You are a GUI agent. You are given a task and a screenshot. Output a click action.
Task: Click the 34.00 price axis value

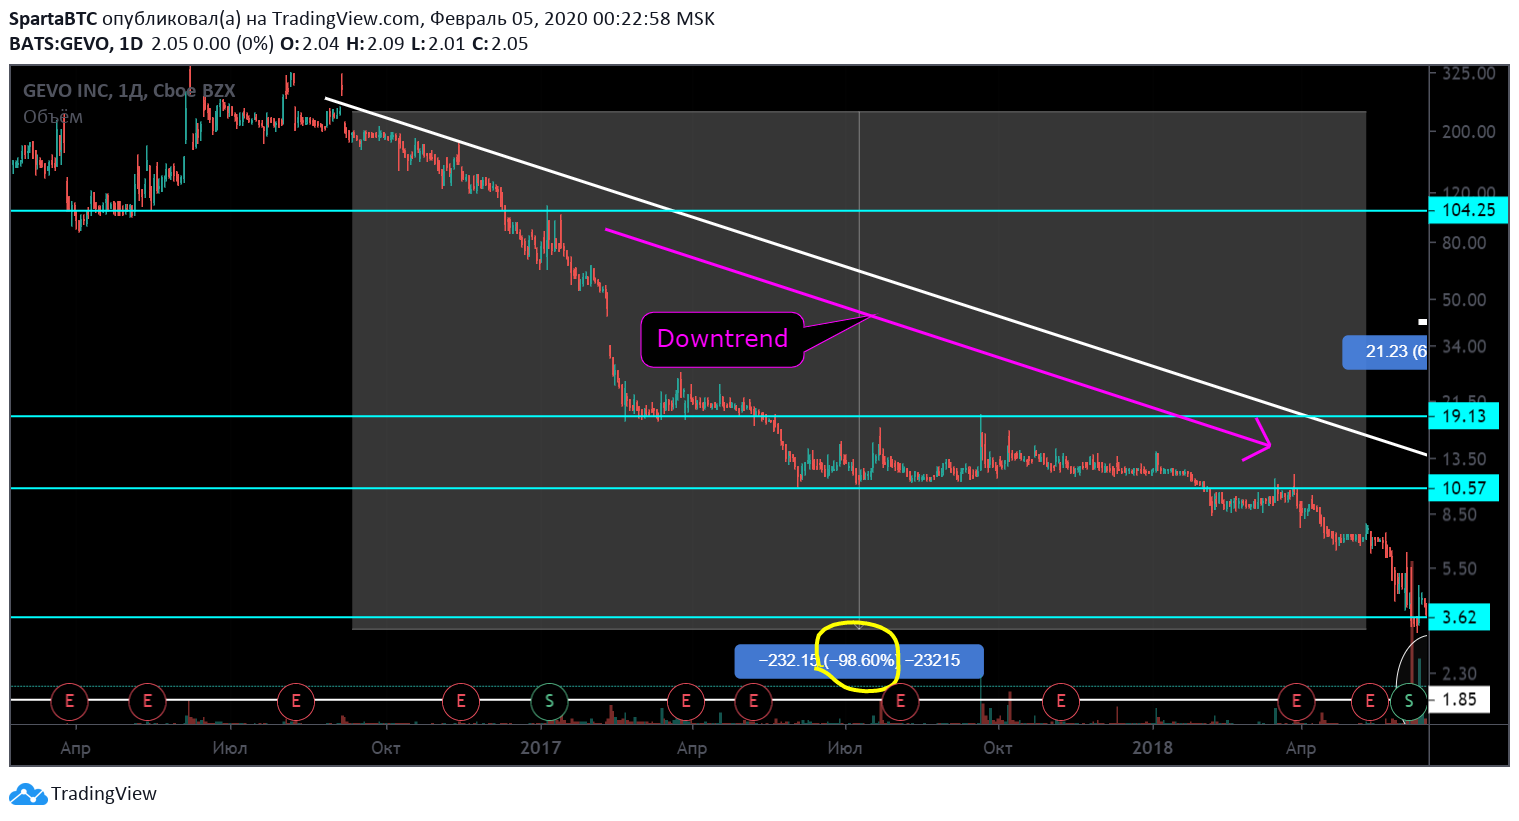pyautogui.click(x=1464, y=347)
